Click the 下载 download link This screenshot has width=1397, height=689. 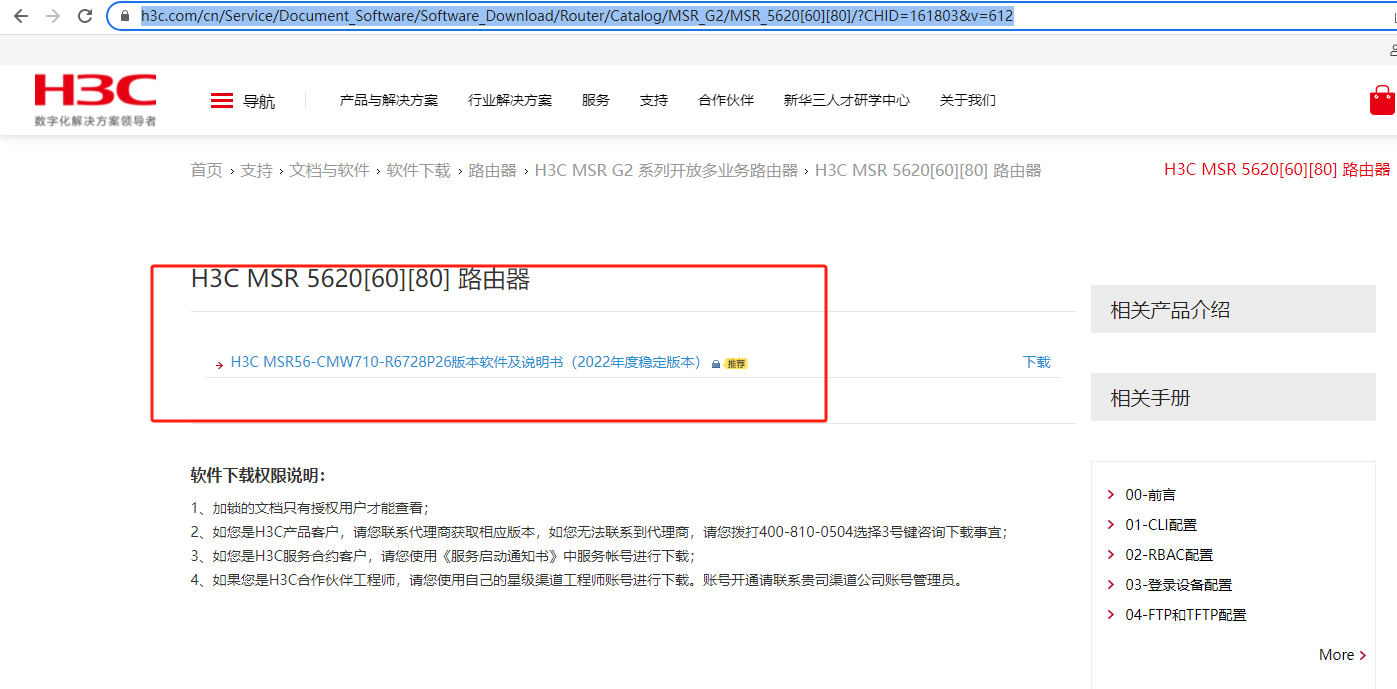coord(1037,362)
